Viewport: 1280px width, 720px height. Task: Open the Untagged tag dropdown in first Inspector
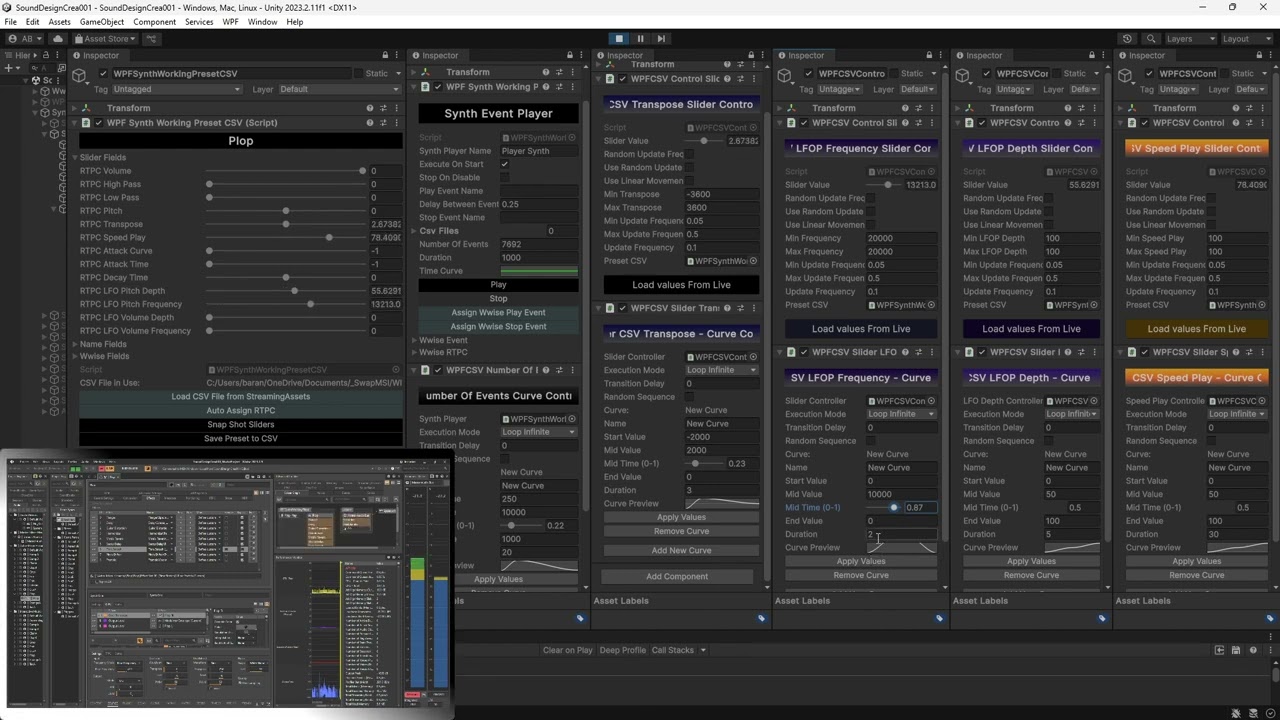coord(175,89)
